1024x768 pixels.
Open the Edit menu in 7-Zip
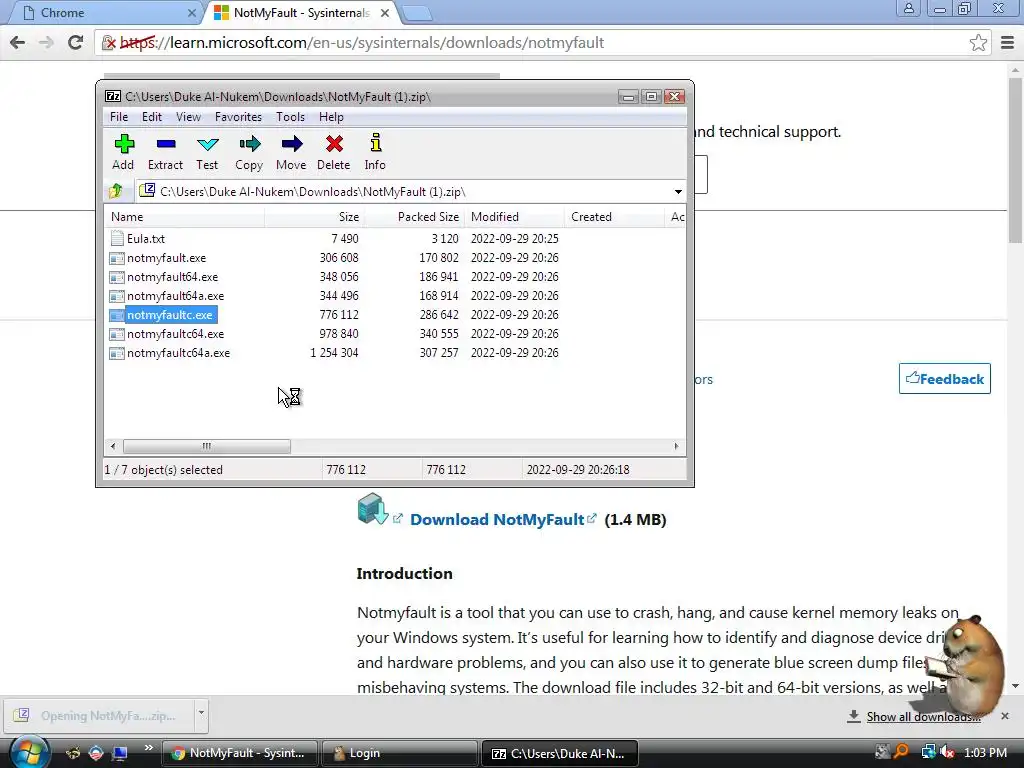(152, 117)
